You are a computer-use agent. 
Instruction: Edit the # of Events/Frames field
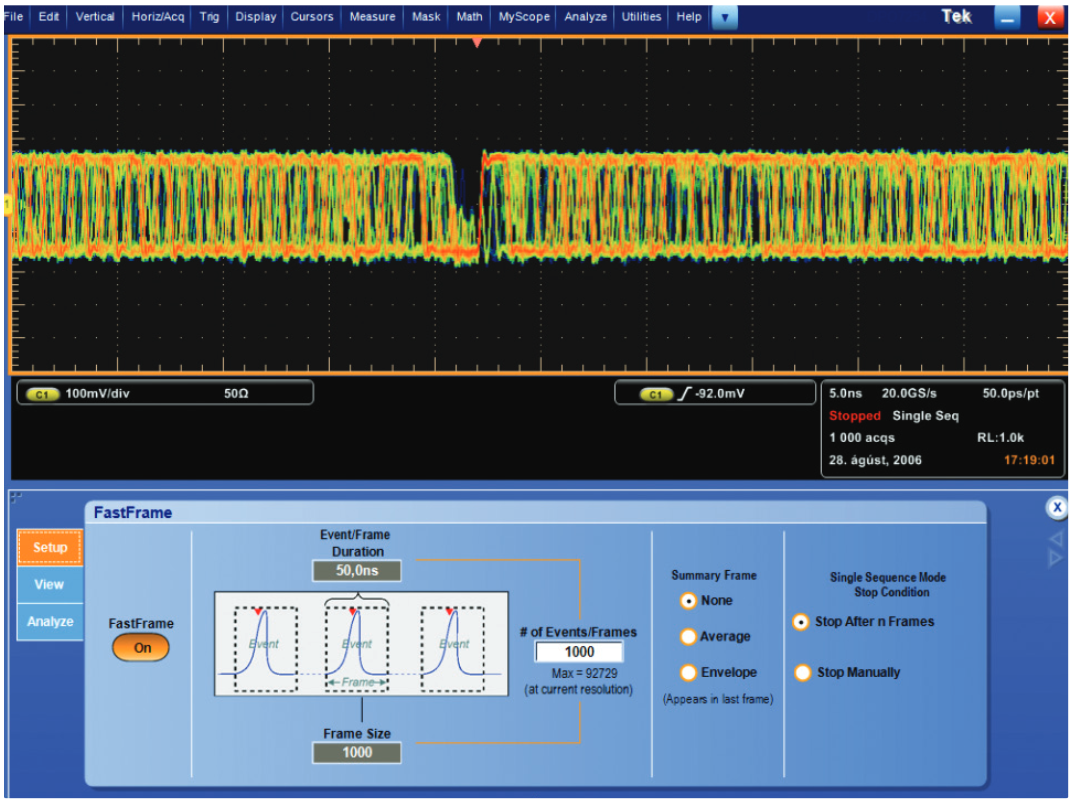[x=580, y=651]
